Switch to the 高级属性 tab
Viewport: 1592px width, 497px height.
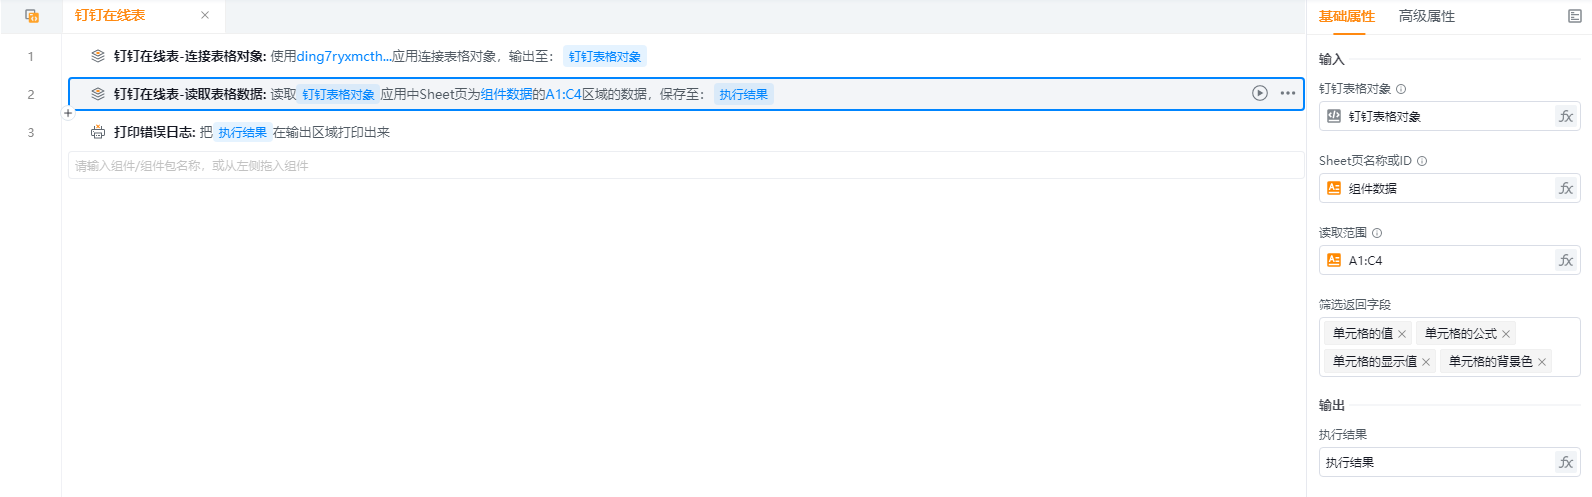[x=1426, y=16]
